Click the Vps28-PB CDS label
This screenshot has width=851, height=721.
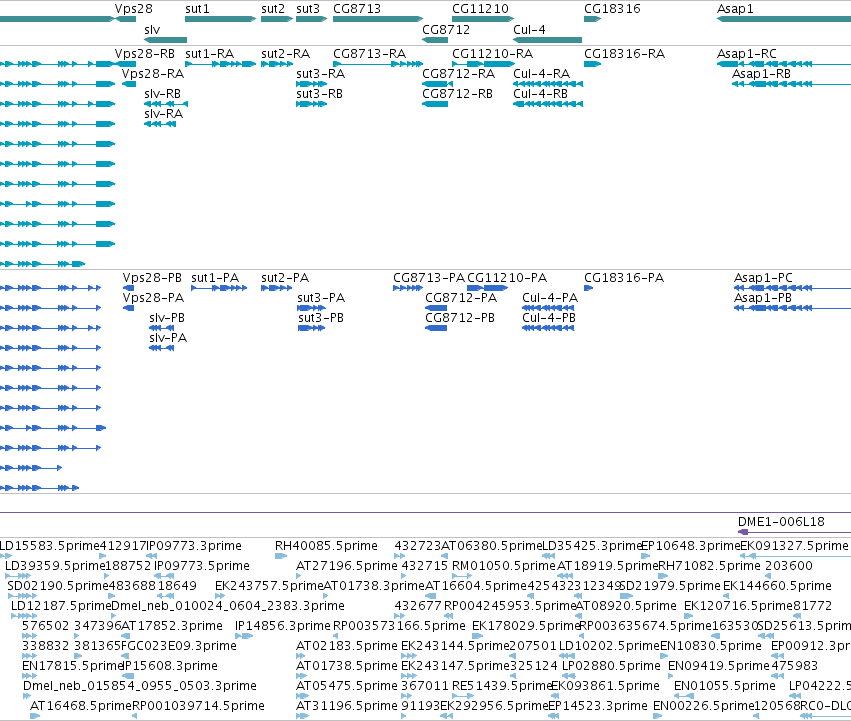pos(152,278)
